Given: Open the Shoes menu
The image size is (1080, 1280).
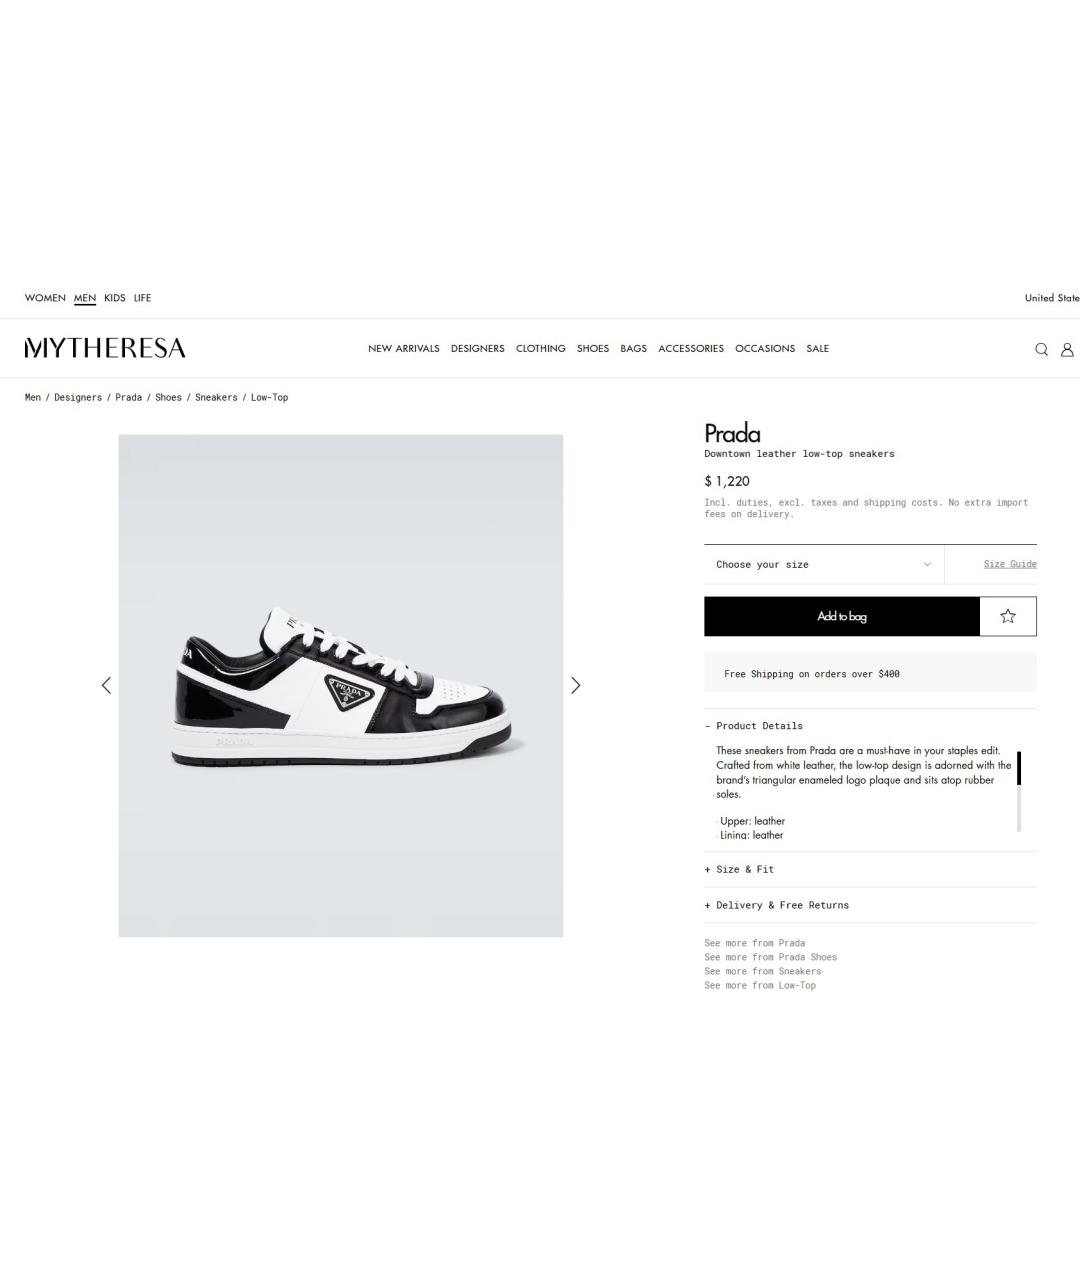Looking at the screenshot, I should (x=593, y=349).
